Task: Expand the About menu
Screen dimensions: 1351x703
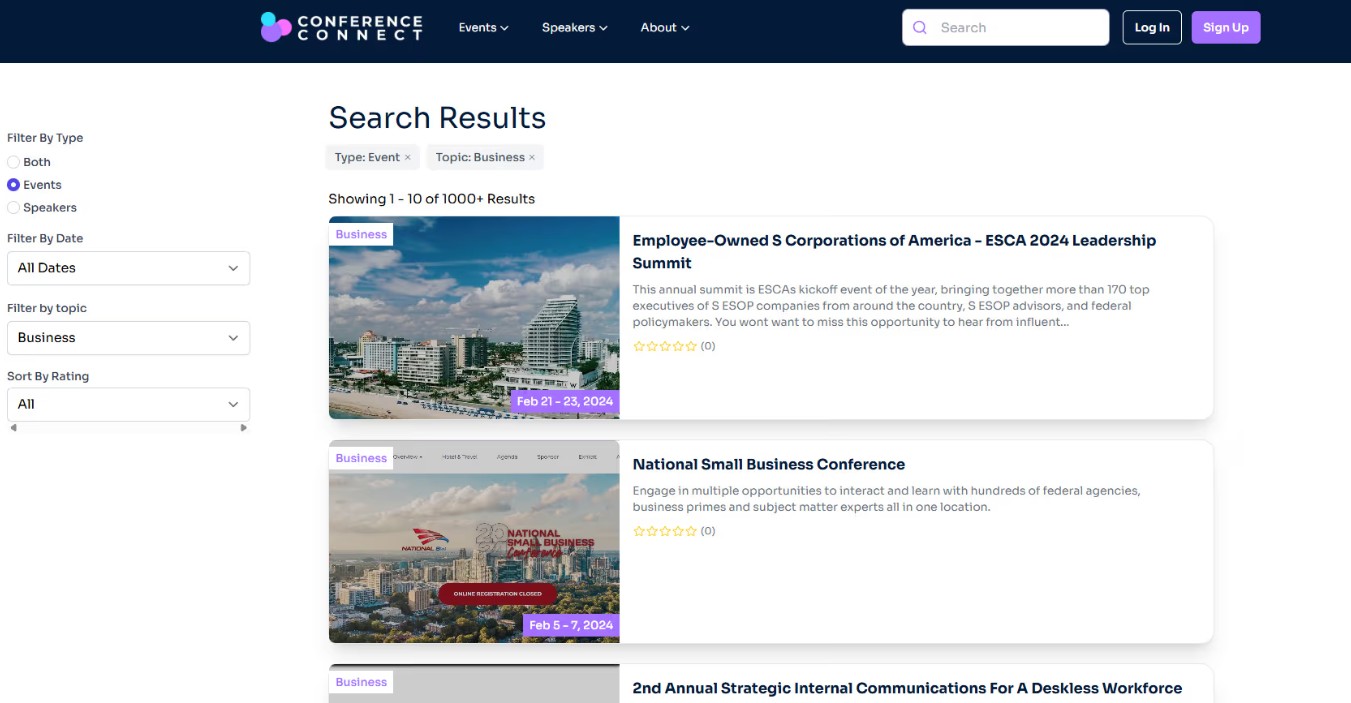Action: pos(665,28)
